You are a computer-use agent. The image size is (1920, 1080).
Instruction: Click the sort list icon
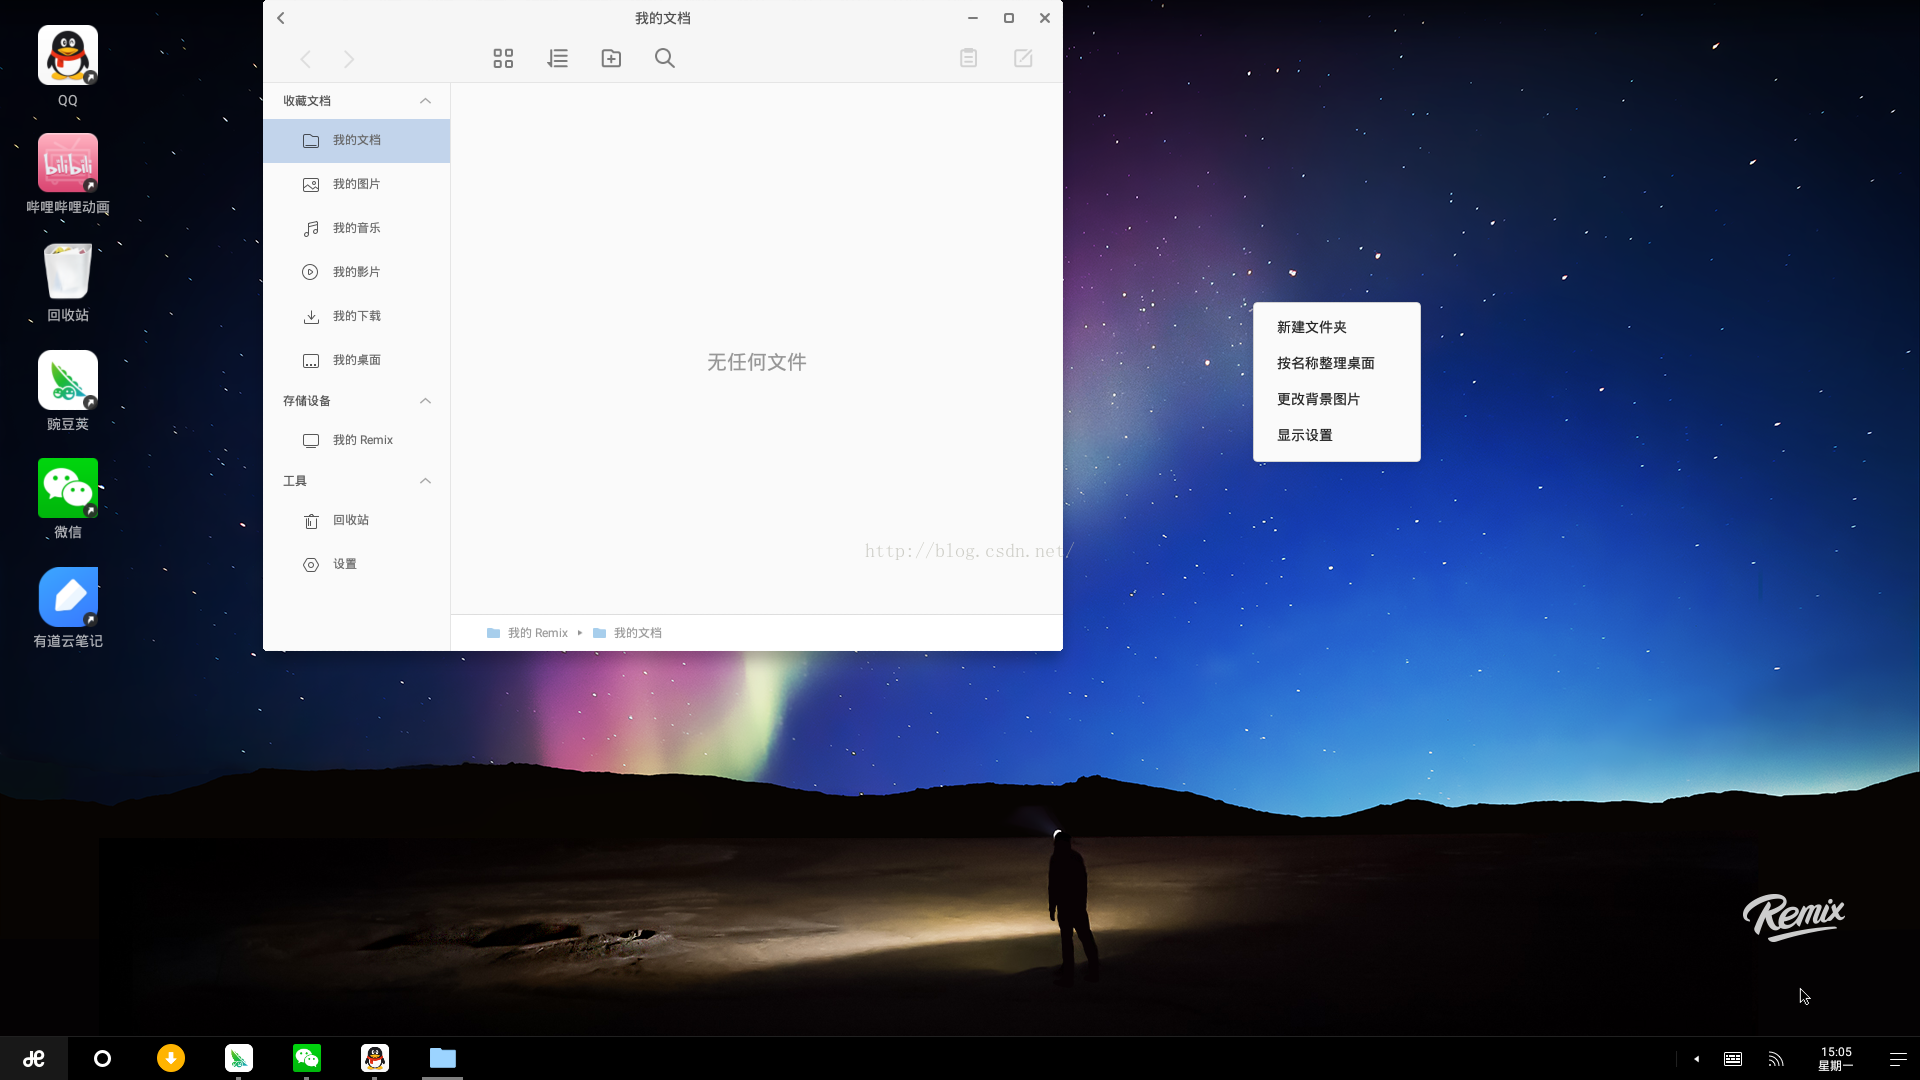tap(557, 59)
